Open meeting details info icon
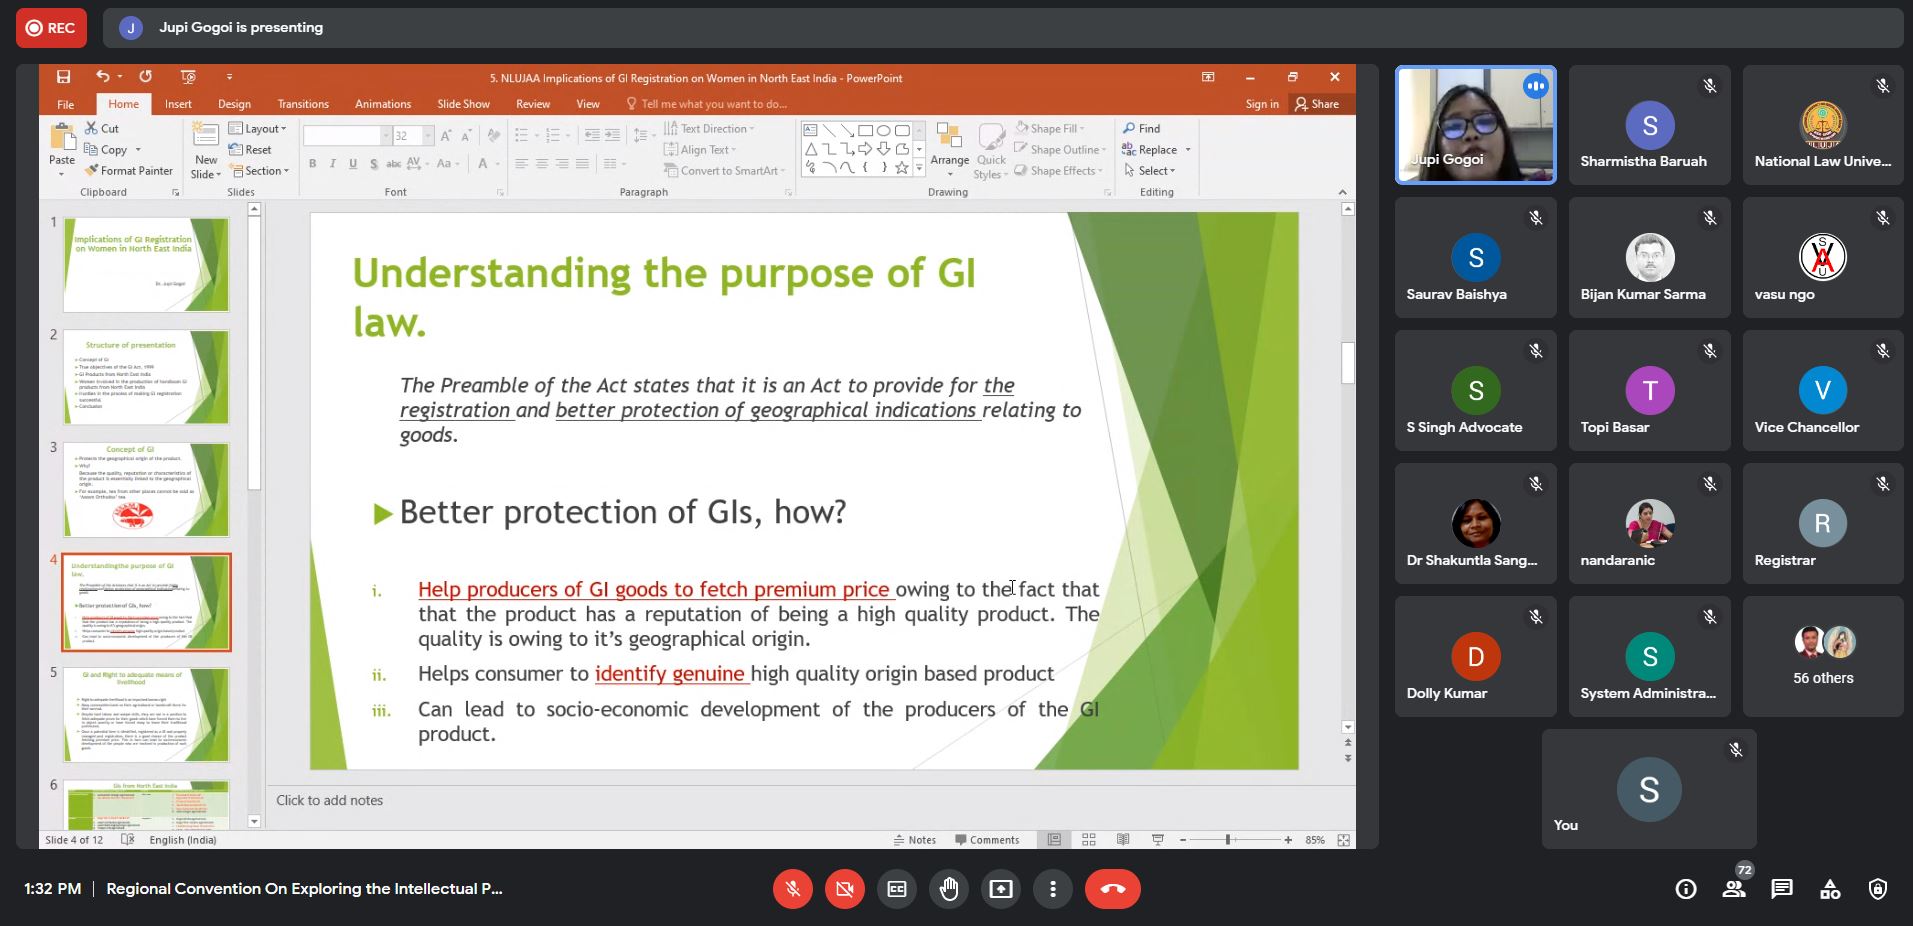1913x926 pixels. pyautogui.click(x=1686, y=889)
